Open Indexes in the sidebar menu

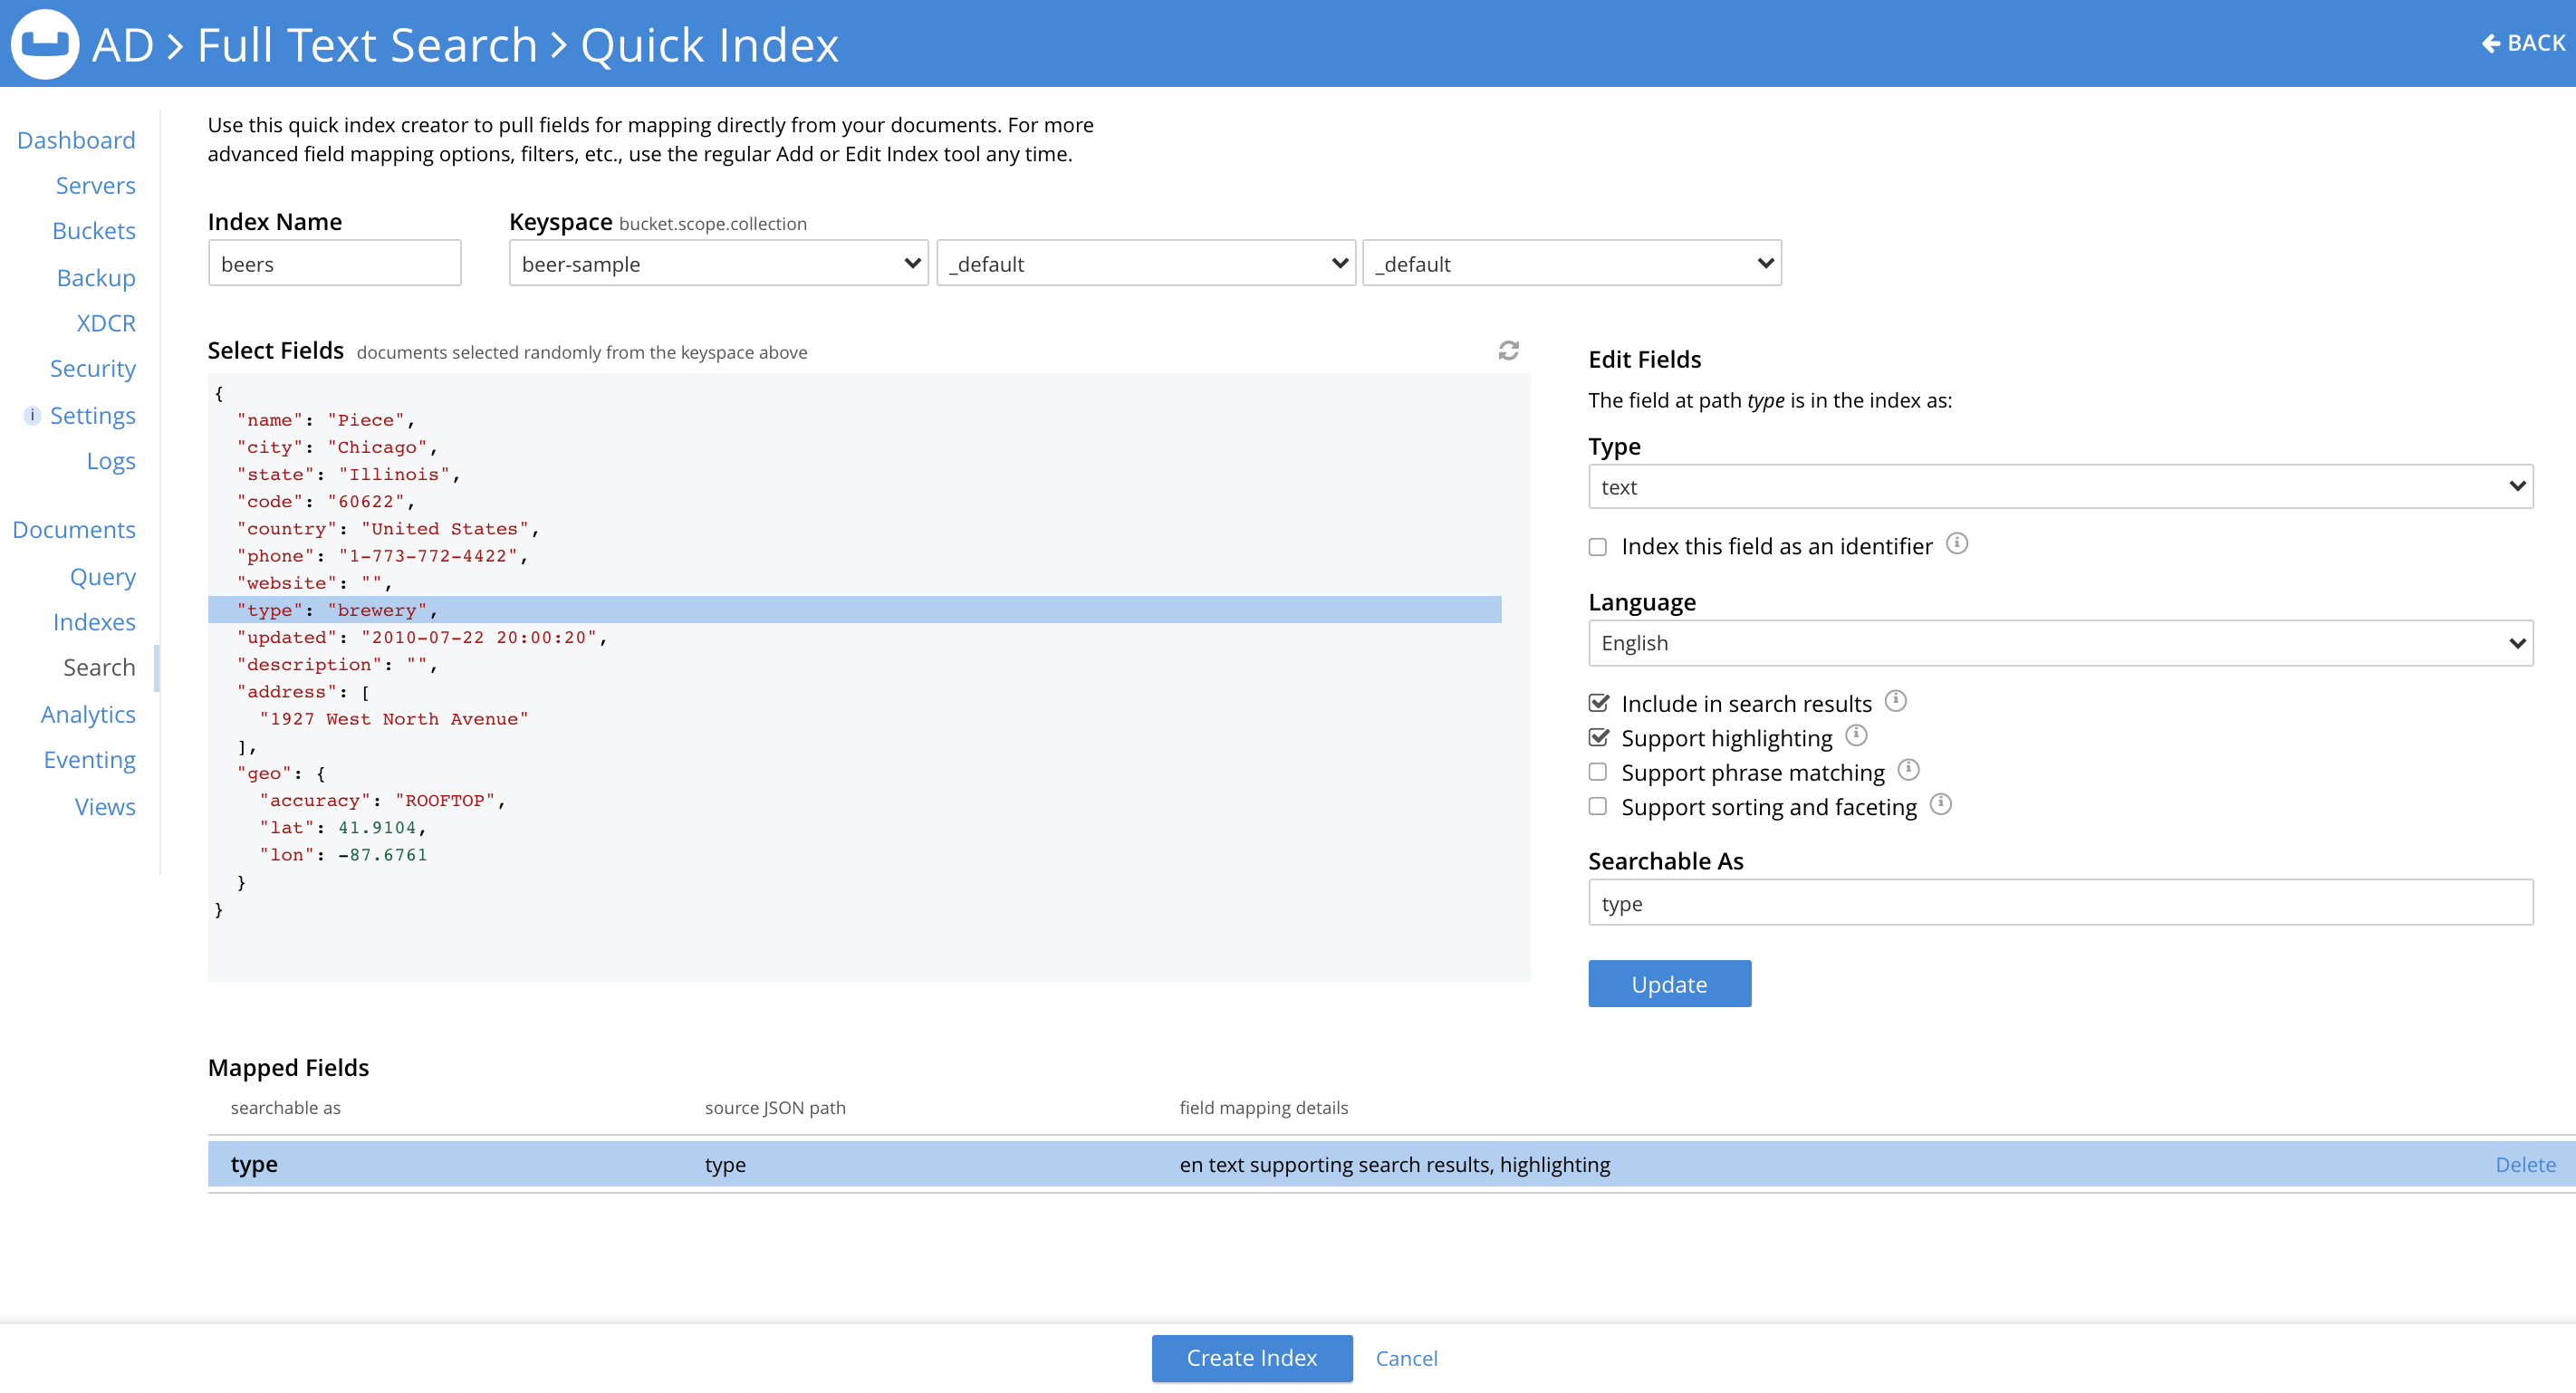click(x=94, y=622)
